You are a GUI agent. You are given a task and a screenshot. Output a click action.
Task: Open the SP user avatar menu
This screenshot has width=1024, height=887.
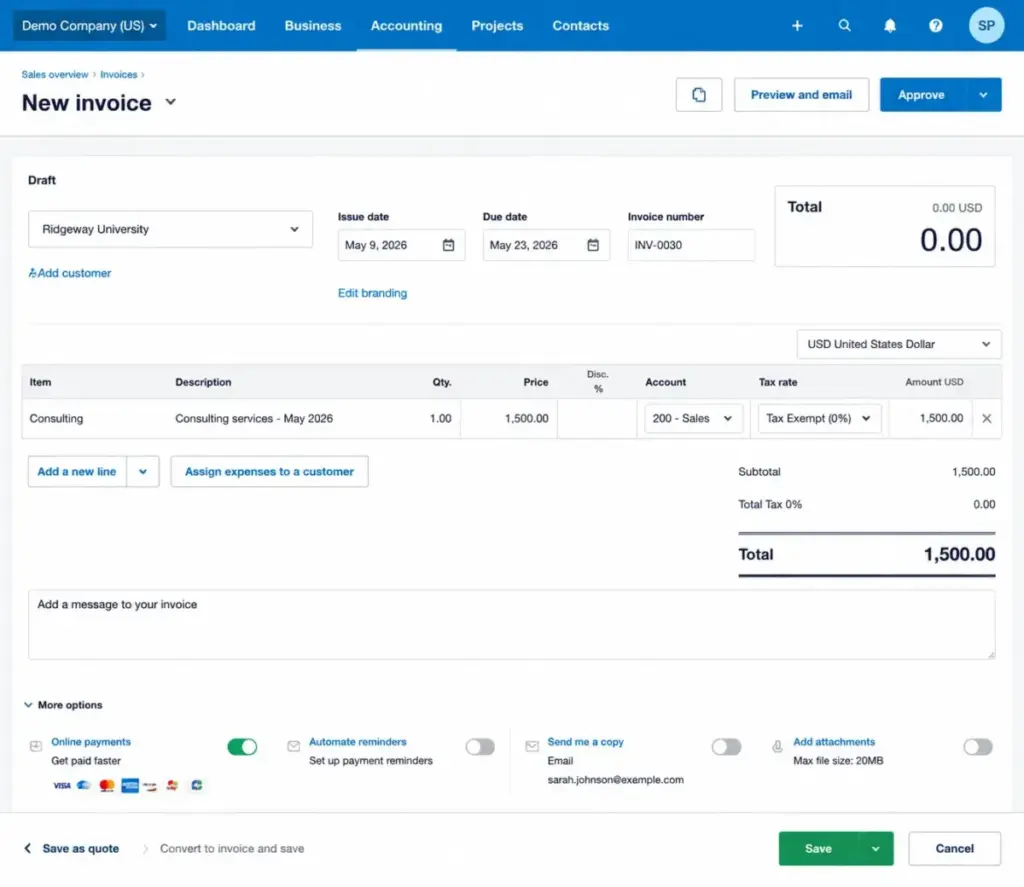tap(985, 25)
